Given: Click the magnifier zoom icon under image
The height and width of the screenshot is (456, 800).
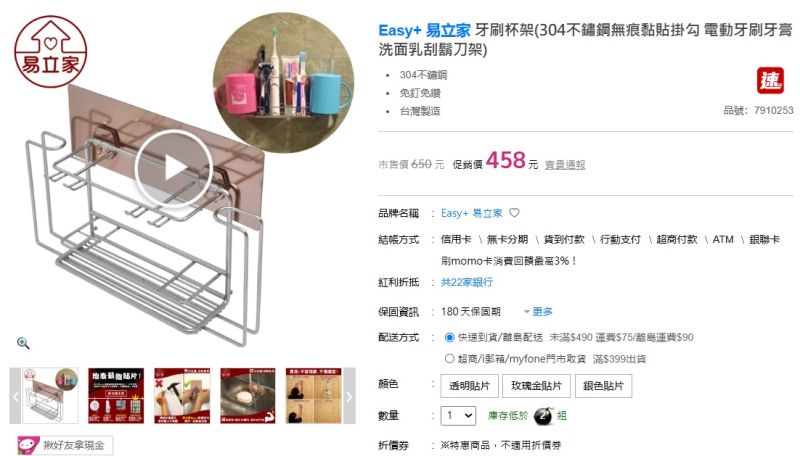Looking at the screenshot, I should pos(23,343).
